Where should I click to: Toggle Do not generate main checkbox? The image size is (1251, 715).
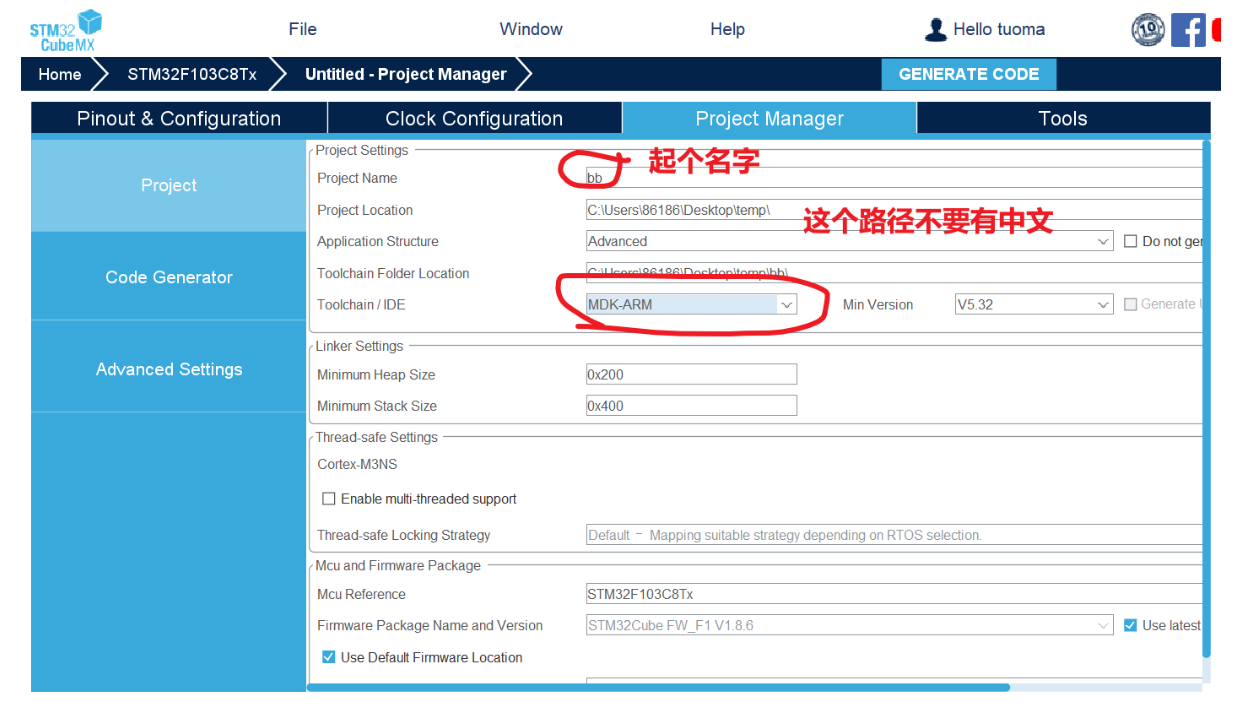1131,241
